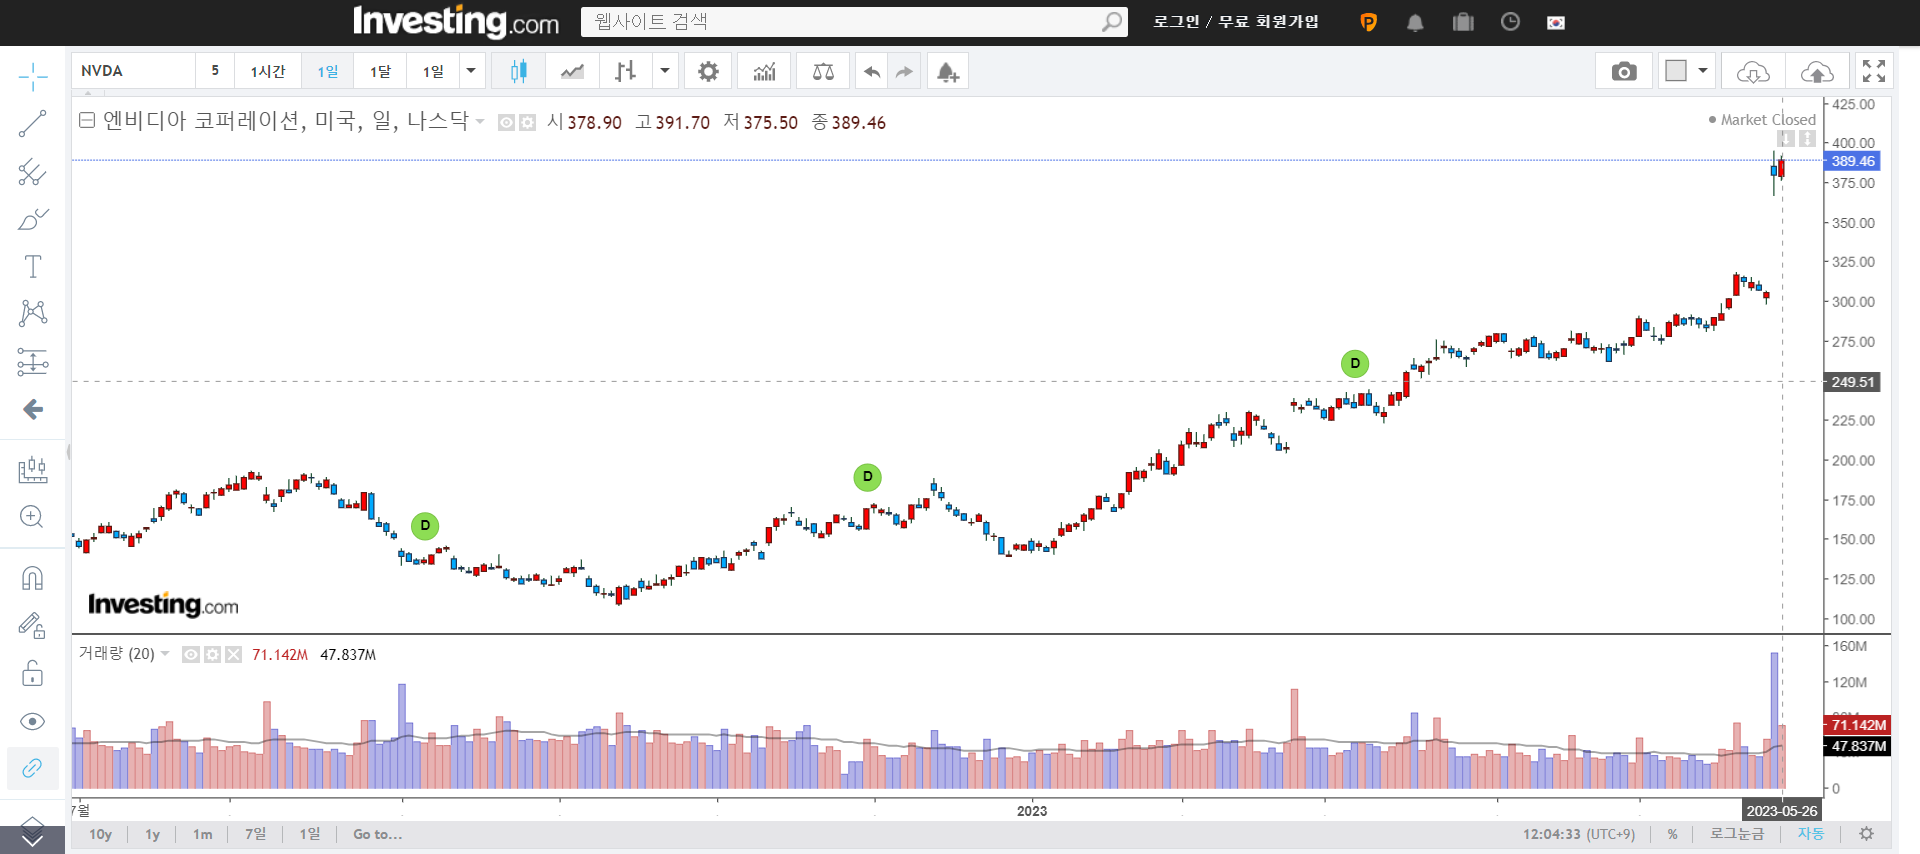Select the zoom in tool

32,516
